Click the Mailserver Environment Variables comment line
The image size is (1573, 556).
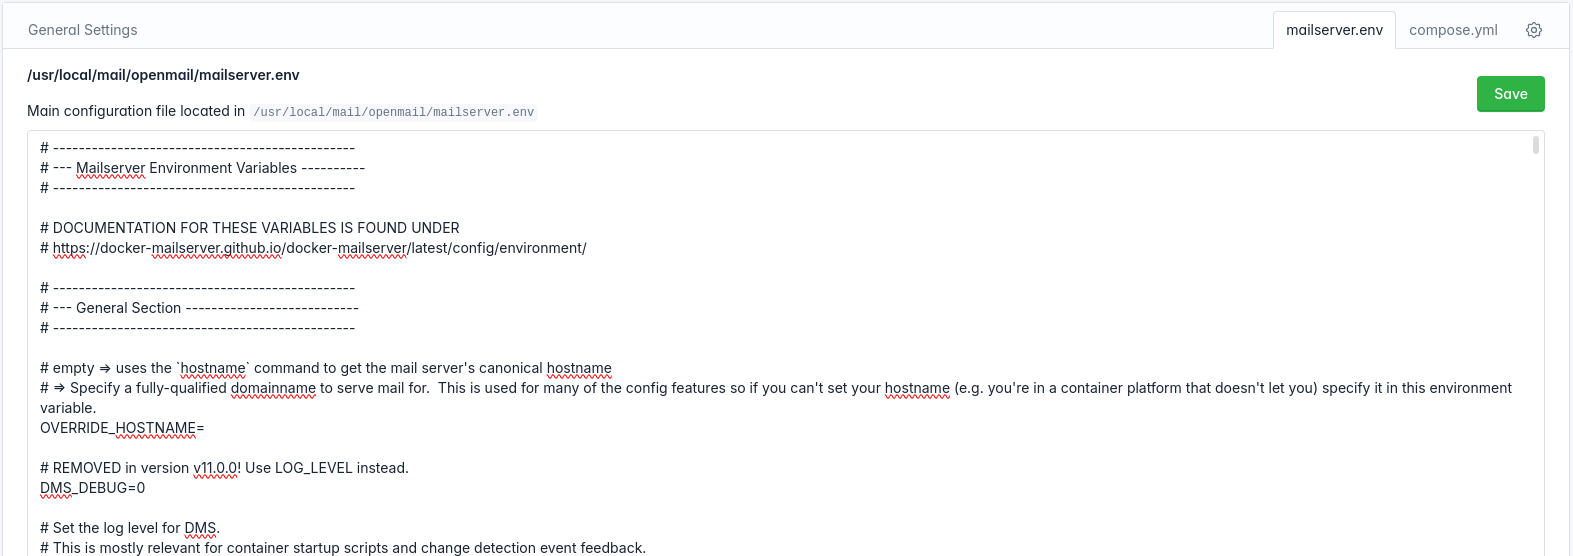202,168
